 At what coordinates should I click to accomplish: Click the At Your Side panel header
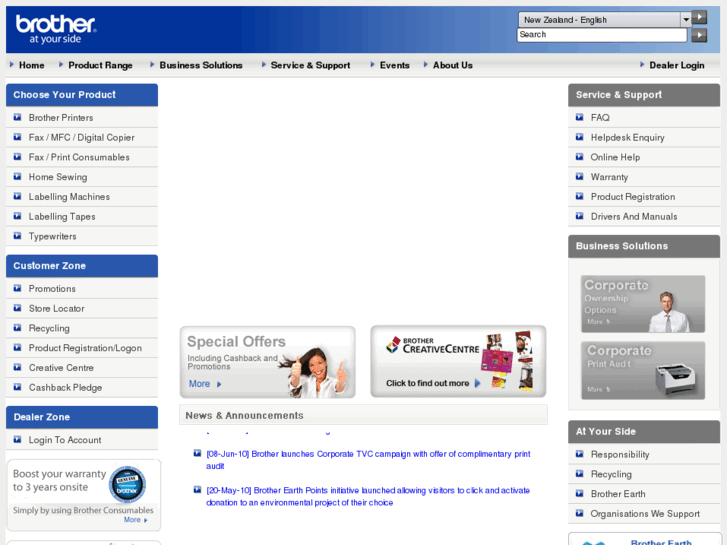(x=644, y=431)
